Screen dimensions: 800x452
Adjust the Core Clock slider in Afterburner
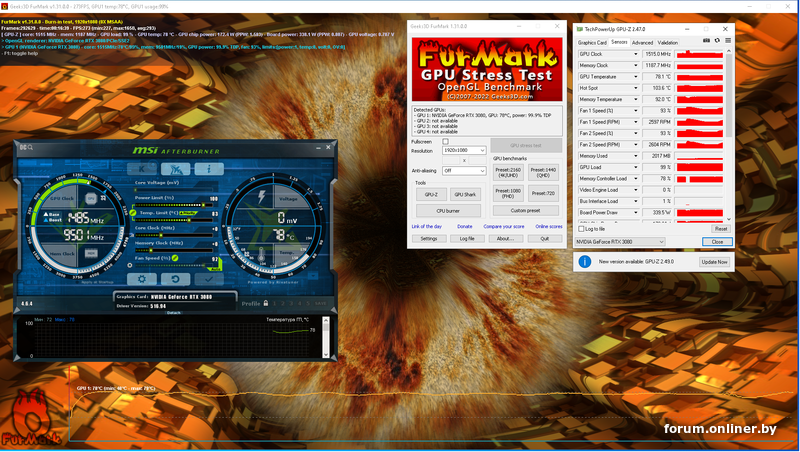173,235
